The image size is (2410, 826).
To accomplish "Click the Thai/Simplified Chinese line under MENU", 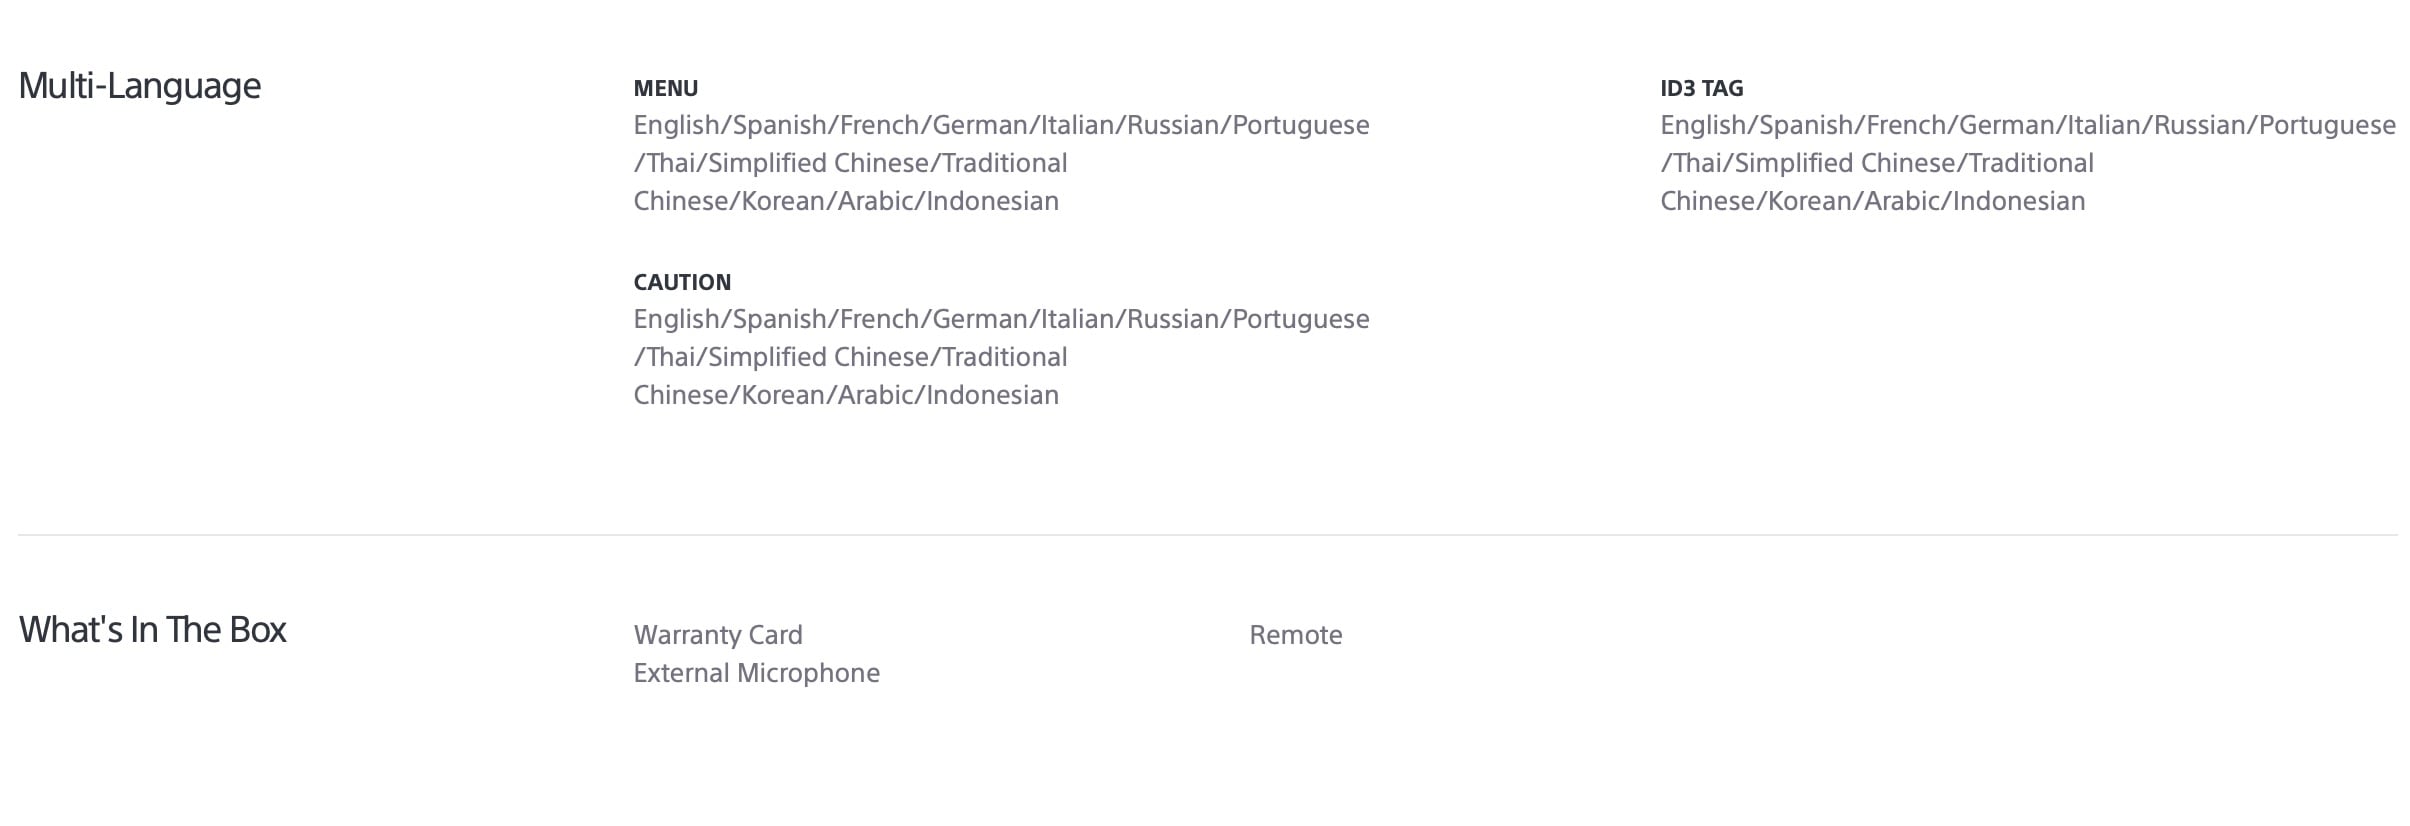I will pos(850,163).
